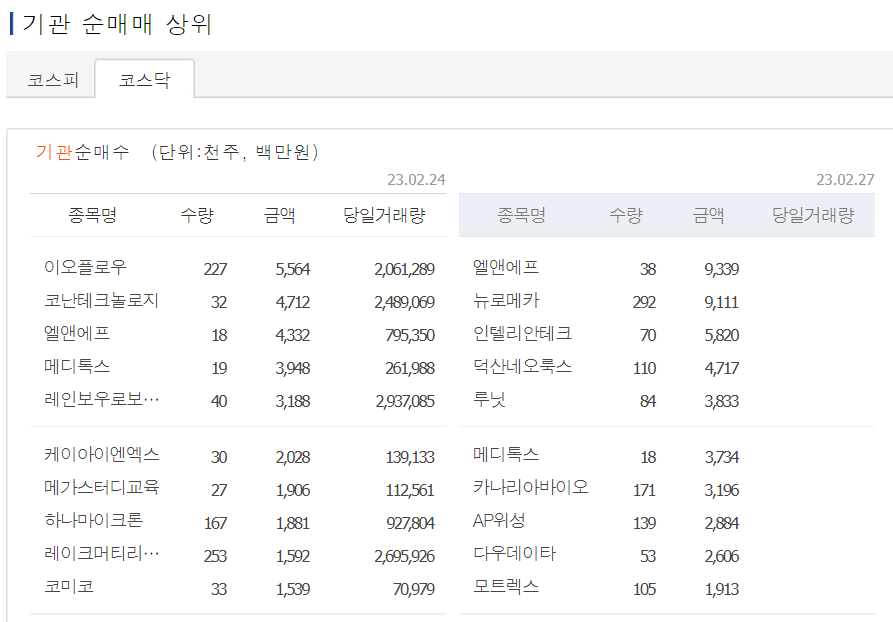Select the 코스닥 tab
The image size is (893, 622).
tap(144, 79)
